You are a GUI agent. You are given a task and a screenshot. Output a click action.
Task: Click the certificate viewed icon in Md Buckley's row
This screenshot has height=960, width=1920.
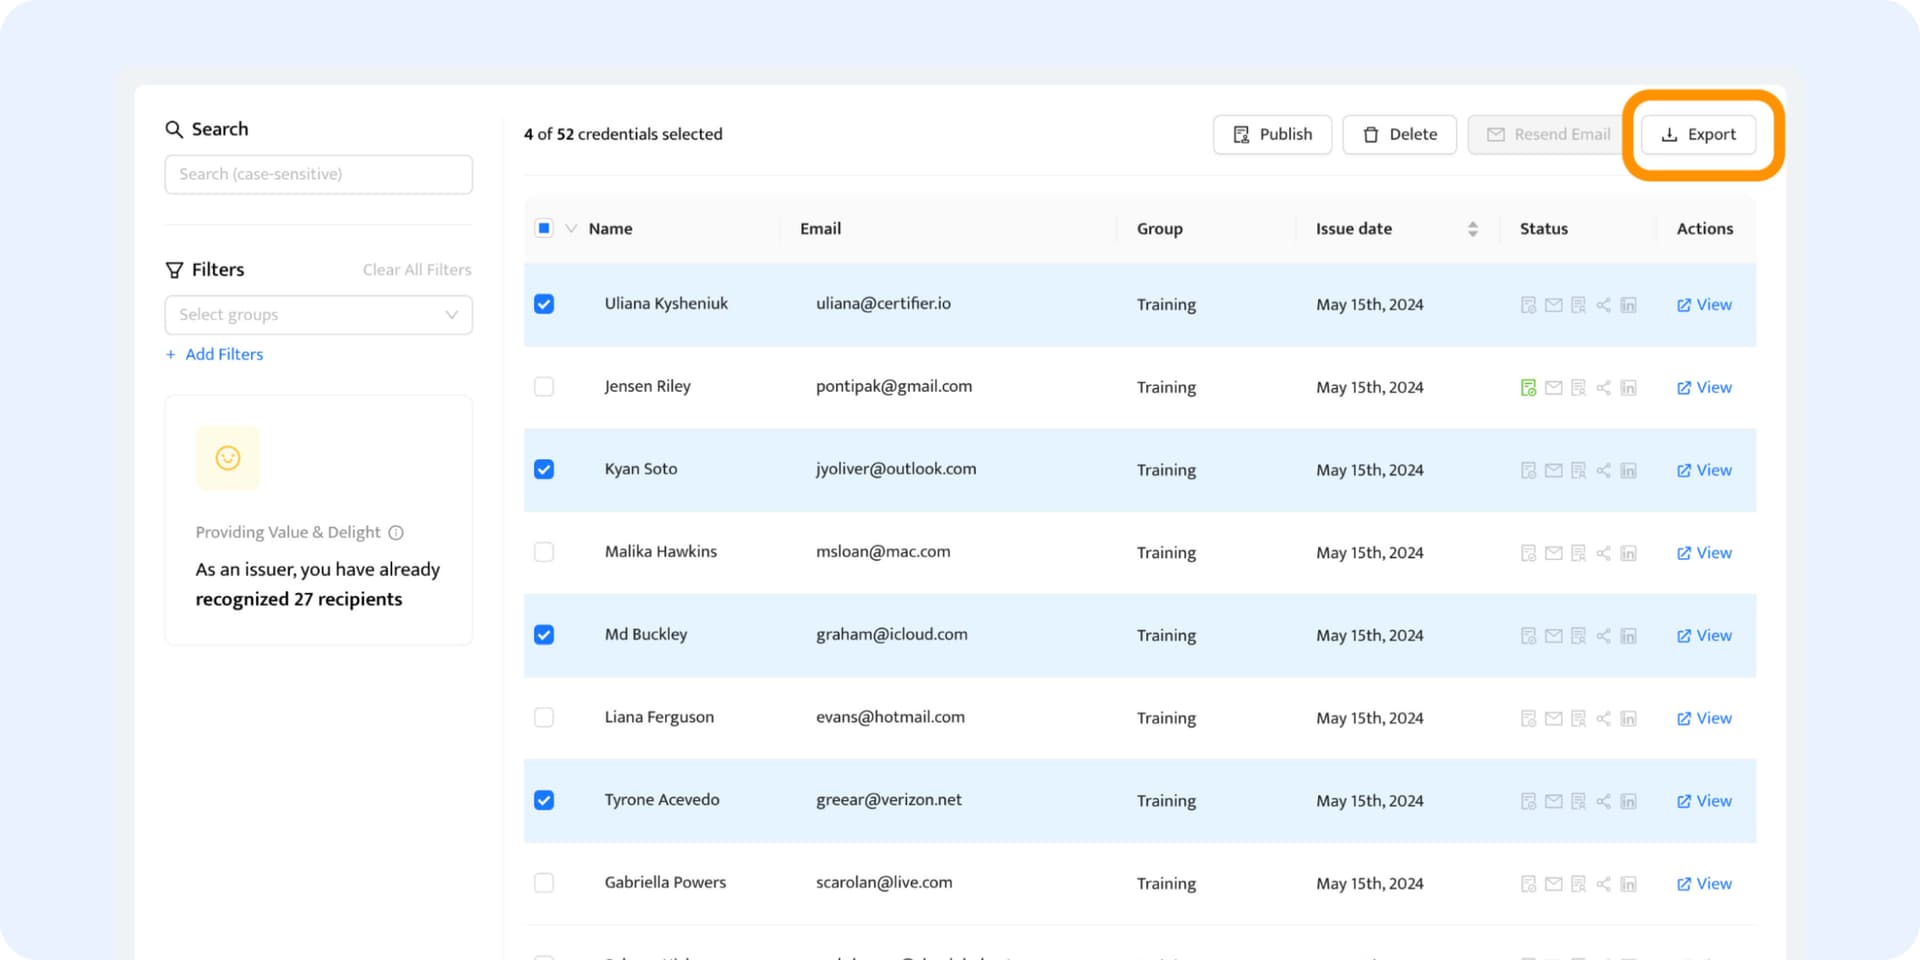(1578, 636)
